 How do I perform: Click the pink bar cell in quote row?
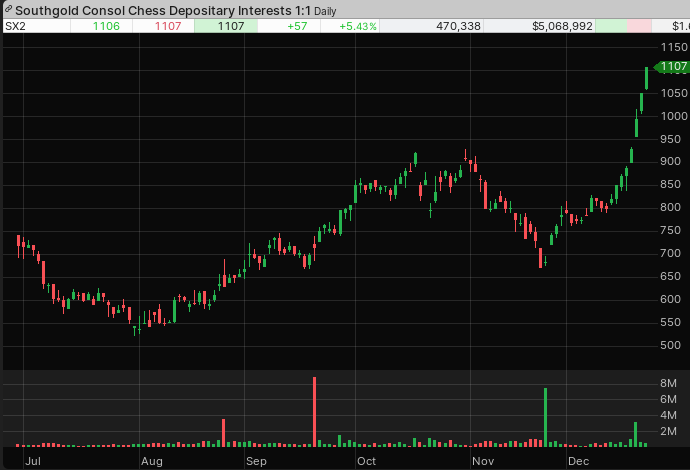(639, 26)
